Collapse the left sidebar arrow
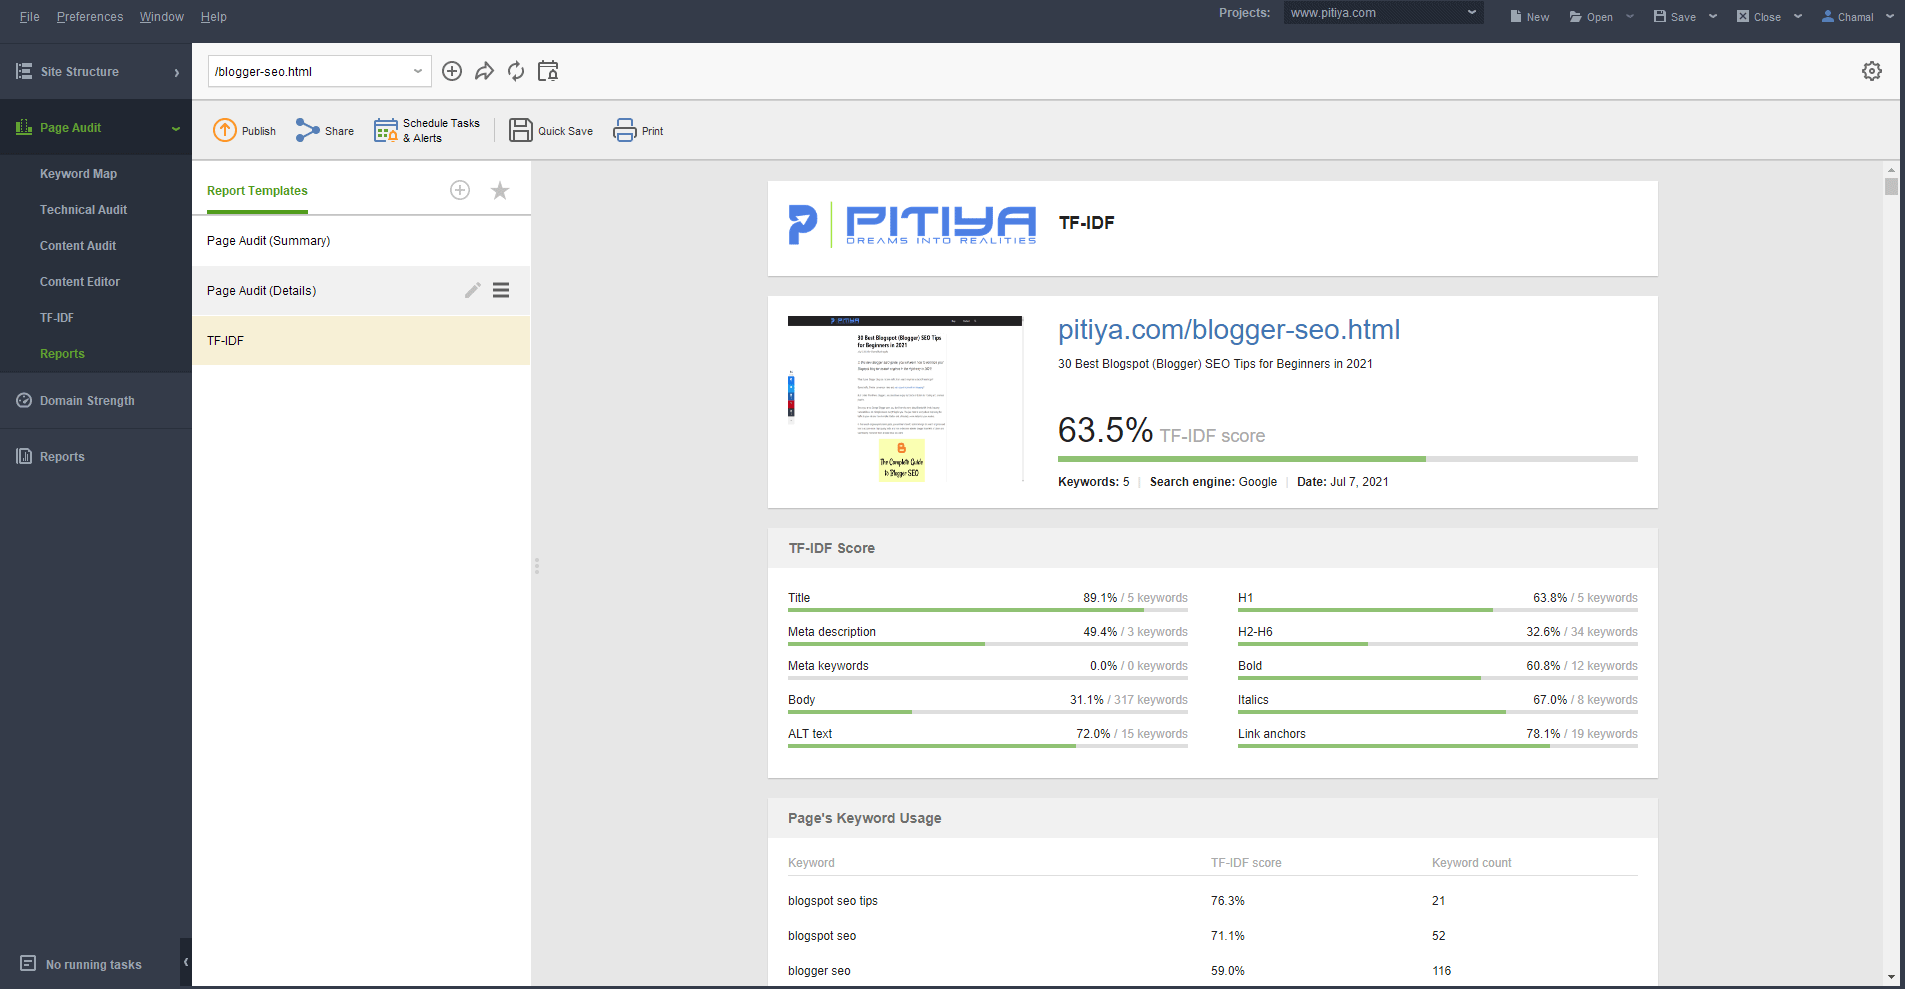1905x989 pixels. point(186,962)
